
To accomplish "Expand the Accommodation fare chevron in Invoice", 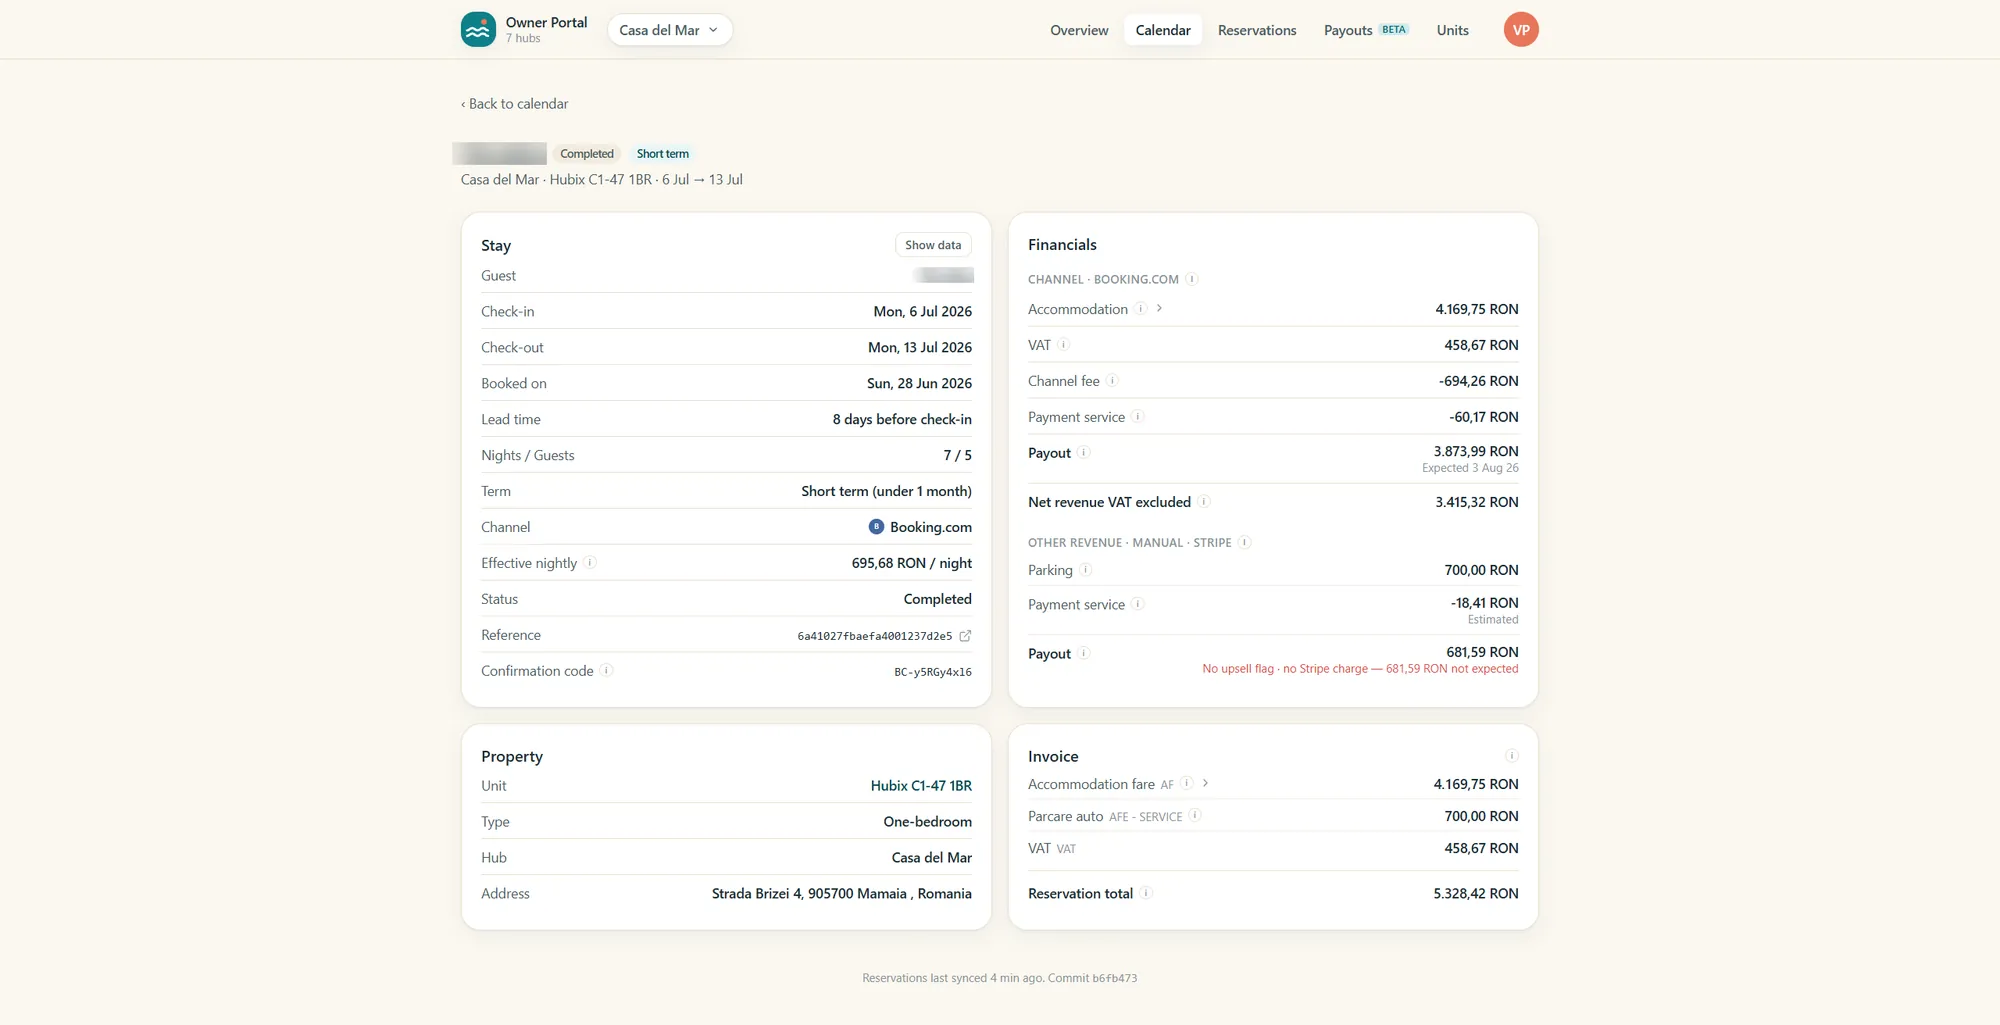I will tap(1205, 784).
